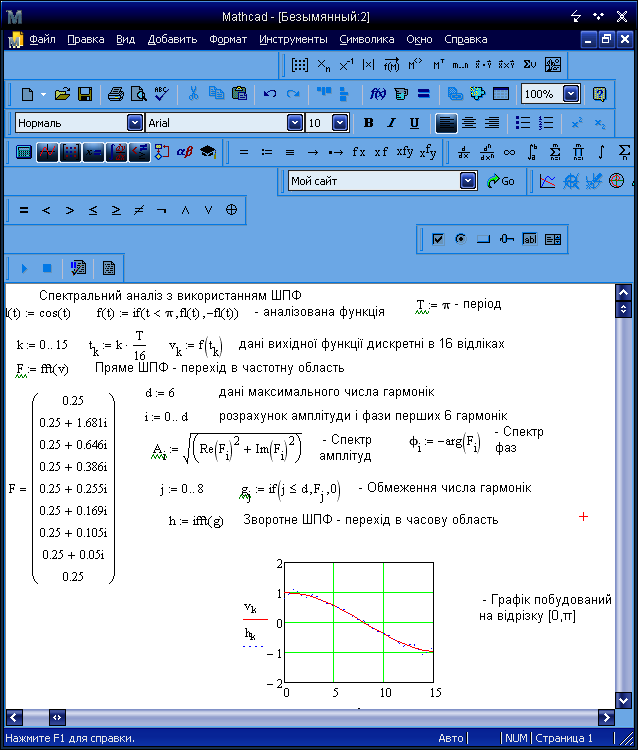Viewport: 638px width, 750px height.
Task: Stop execution with the square button
Action: pos(47,268)
